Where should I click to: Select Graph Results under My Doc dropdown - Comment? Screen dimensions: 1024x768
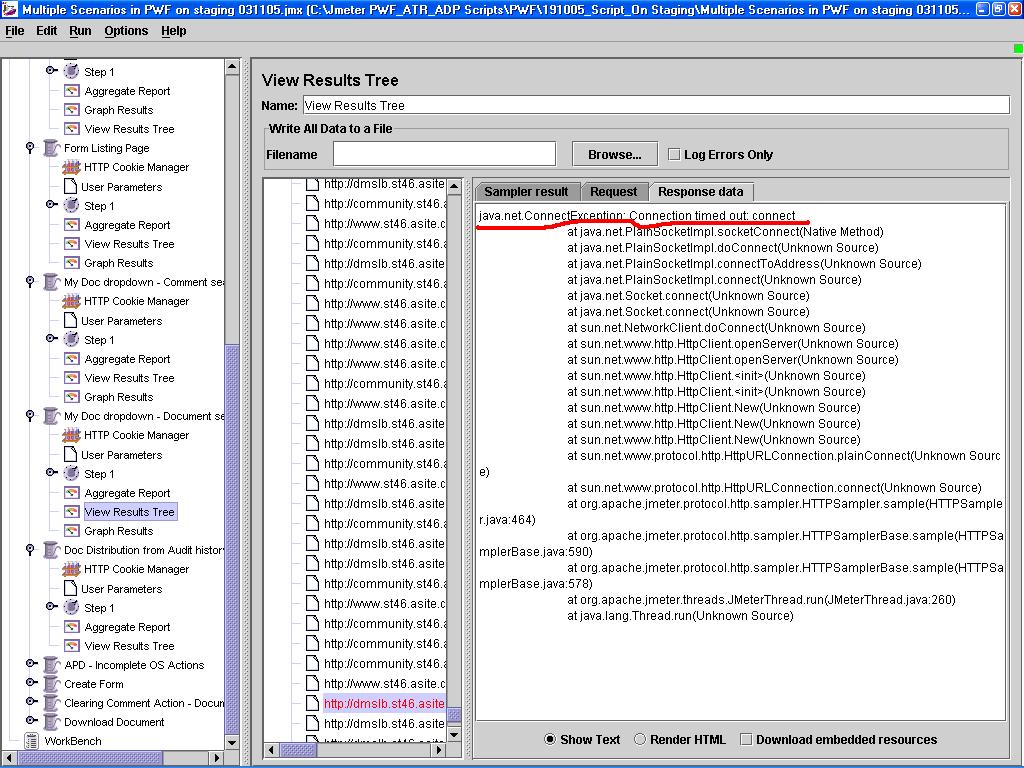[118, 396]
